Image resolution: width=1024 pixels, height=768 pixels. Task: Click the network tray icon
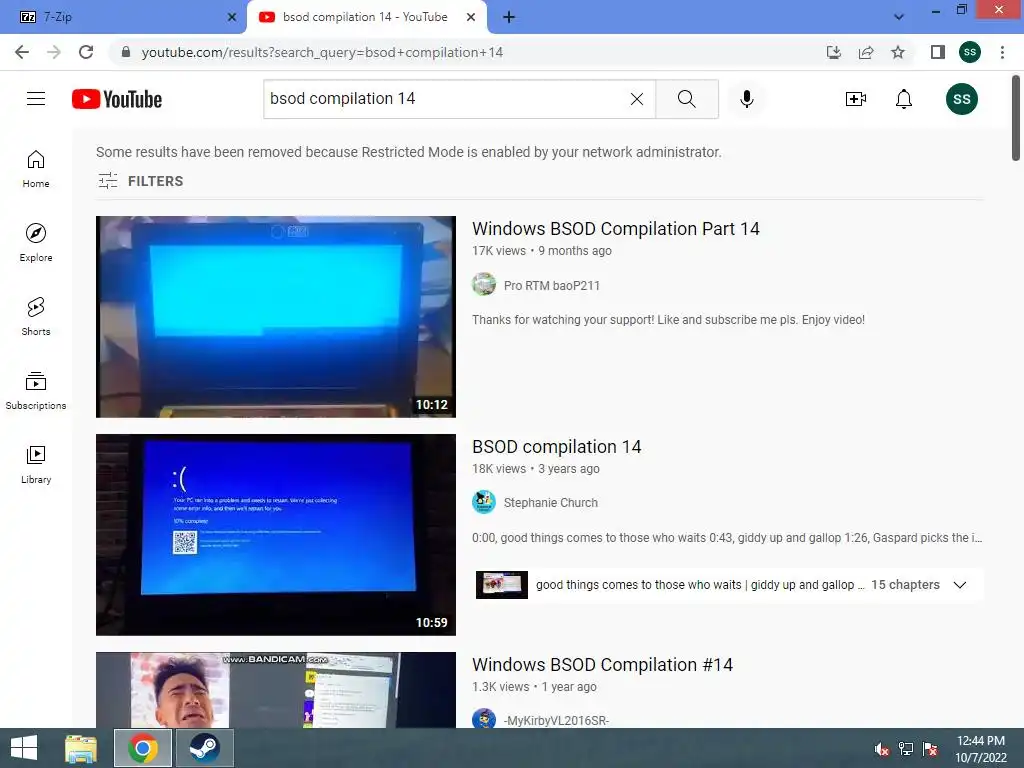[906, 748]
